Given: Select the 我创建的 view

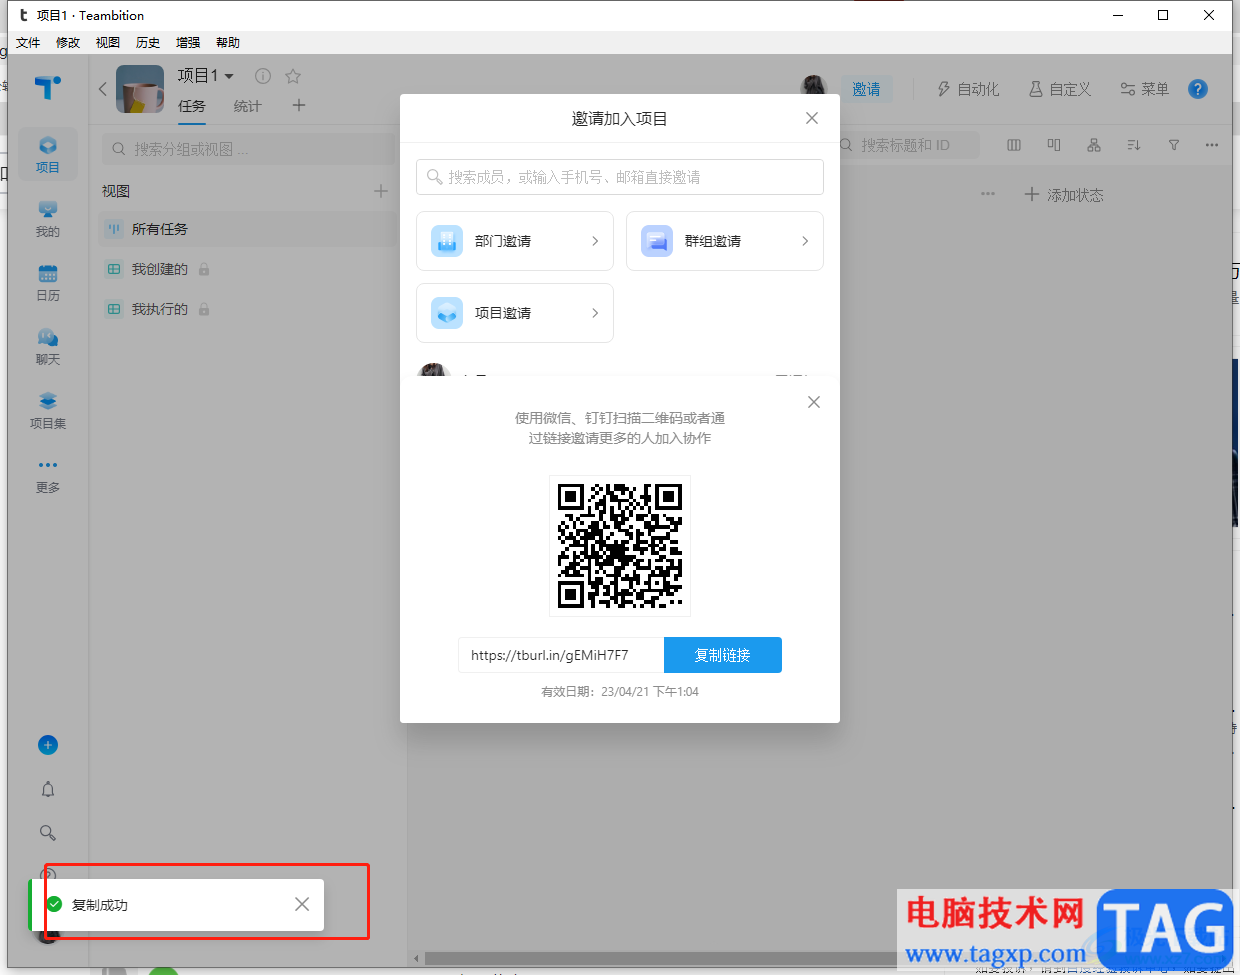Looking at the screenshot, I should tap(249, 269).
